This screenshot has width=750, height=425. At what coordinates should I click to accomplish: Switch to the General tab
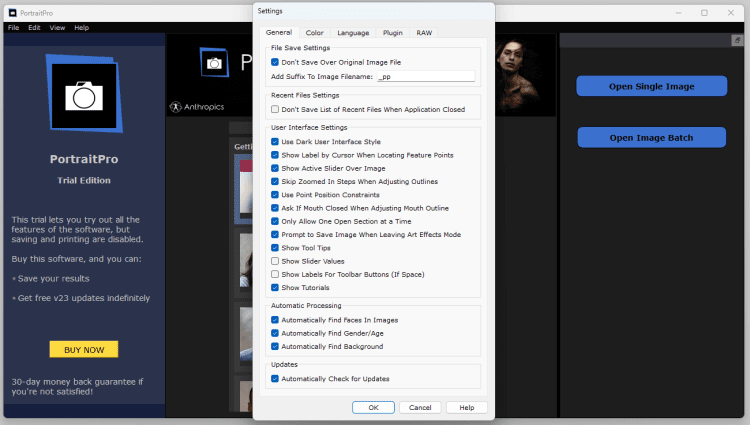[x=279, y=32]
